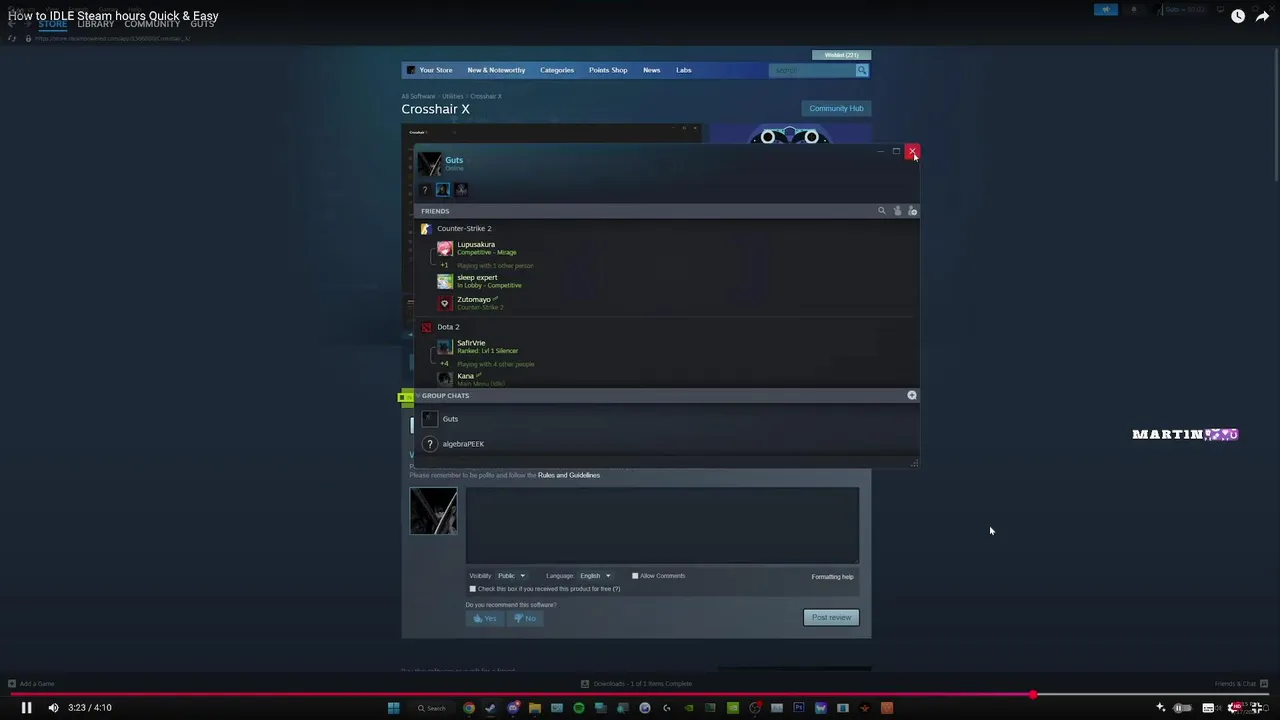This screenshot has width=1280, height=720.
Task: Open New & Noteworthy menu
Action: pos(496,70)
